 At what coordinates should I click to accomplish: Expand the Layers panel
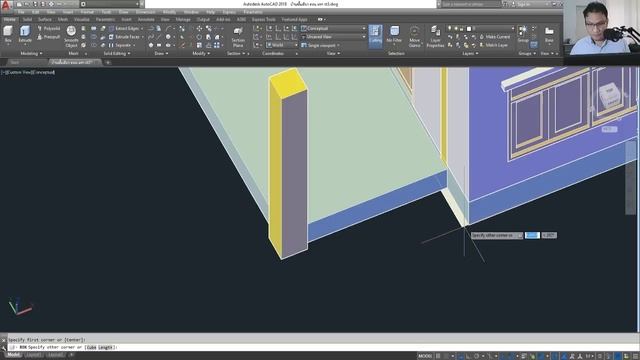point(470,53)
